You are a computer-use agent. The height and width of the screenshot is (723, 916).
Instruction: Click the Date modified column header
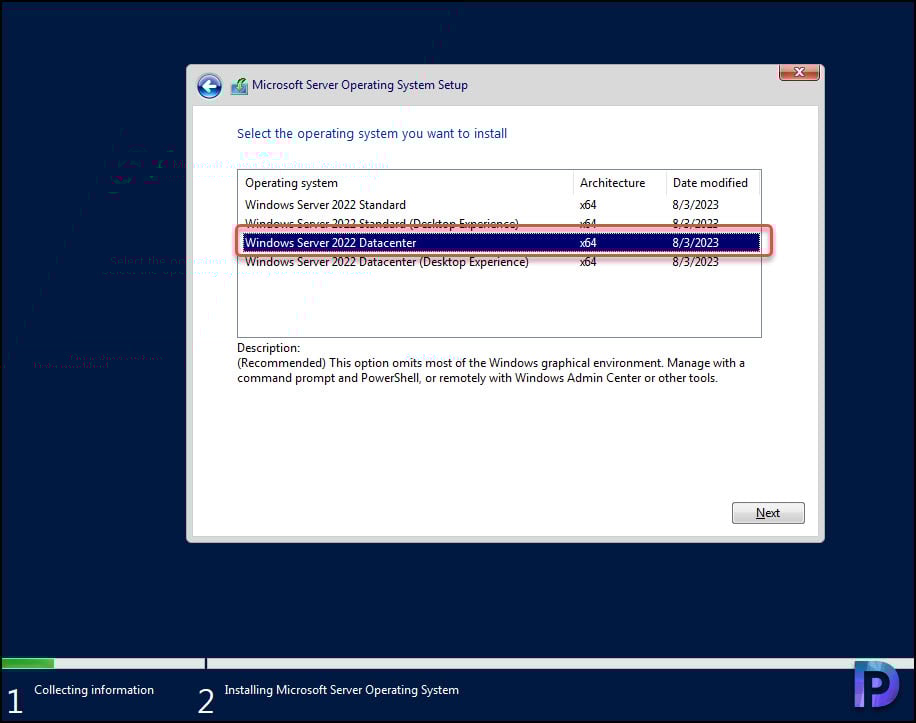pyautogui.click(x=713, y=183)
